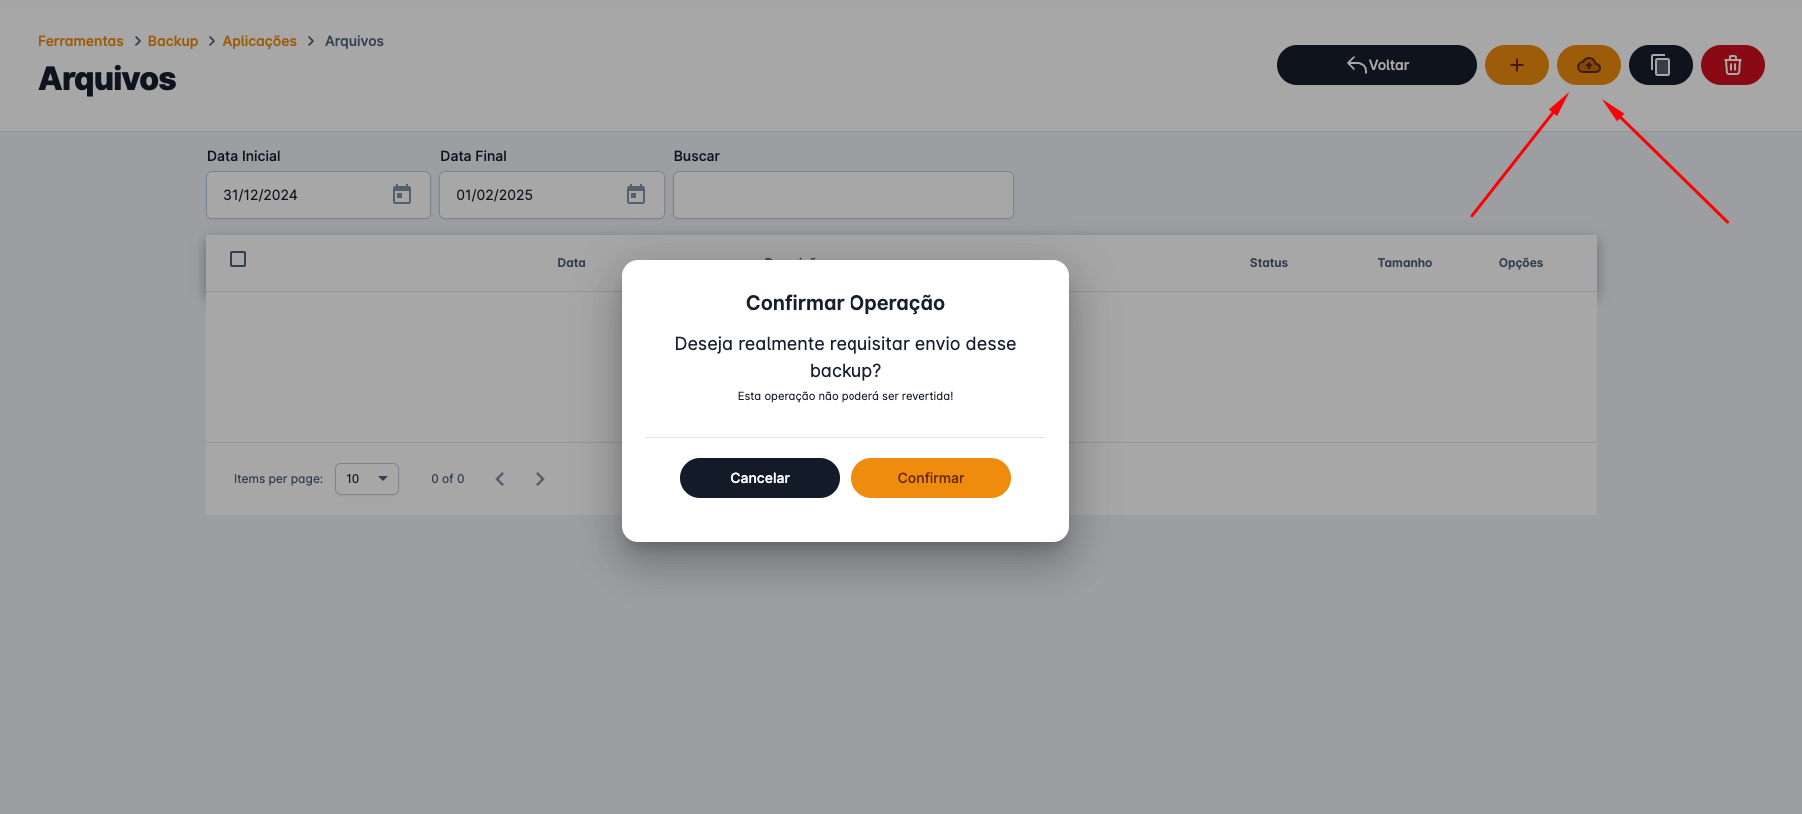
Task: Click the dark copy icon button
Action: click(x=1660, y=65)
